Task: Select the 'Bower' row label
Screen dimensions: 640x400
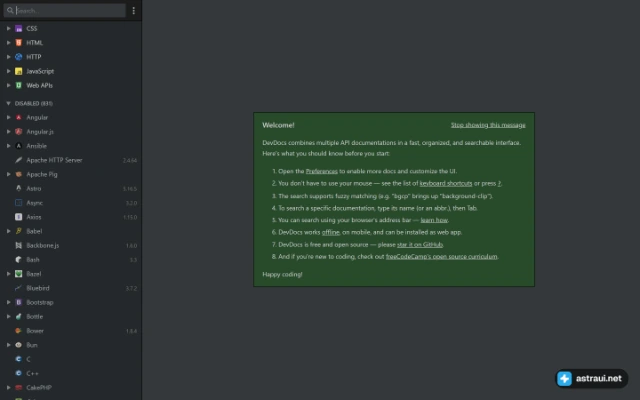Action: [x=35, y=331]
